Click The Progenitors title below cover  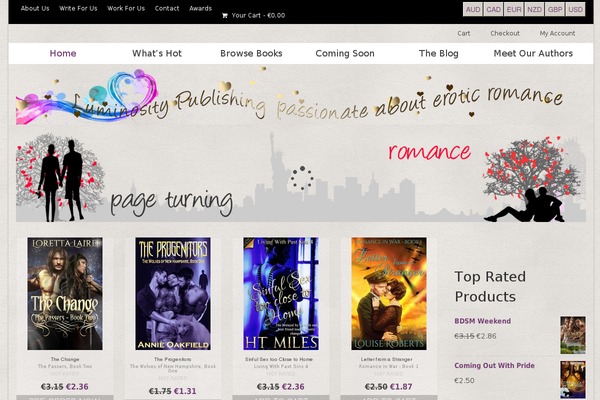(173, 359)
